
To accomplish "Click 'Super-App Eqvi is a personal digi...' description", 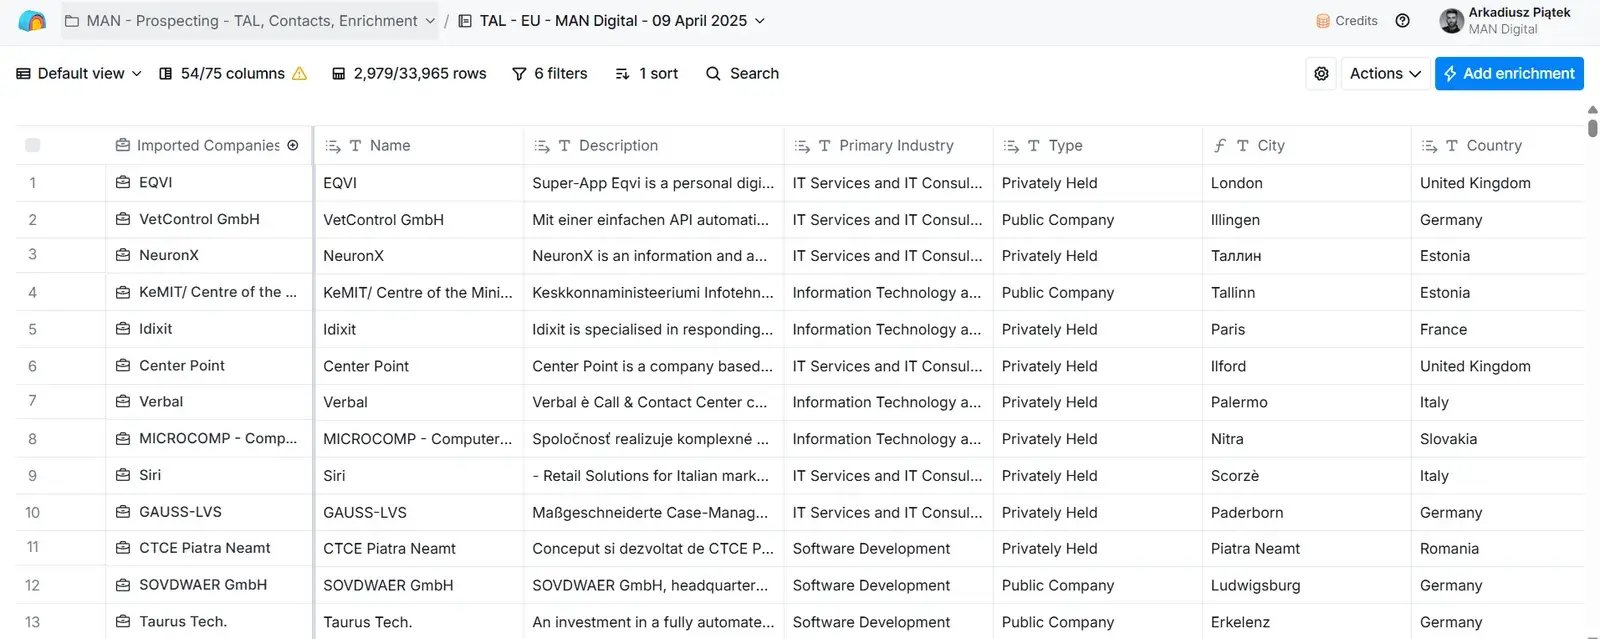I will [x=653, y=183].
